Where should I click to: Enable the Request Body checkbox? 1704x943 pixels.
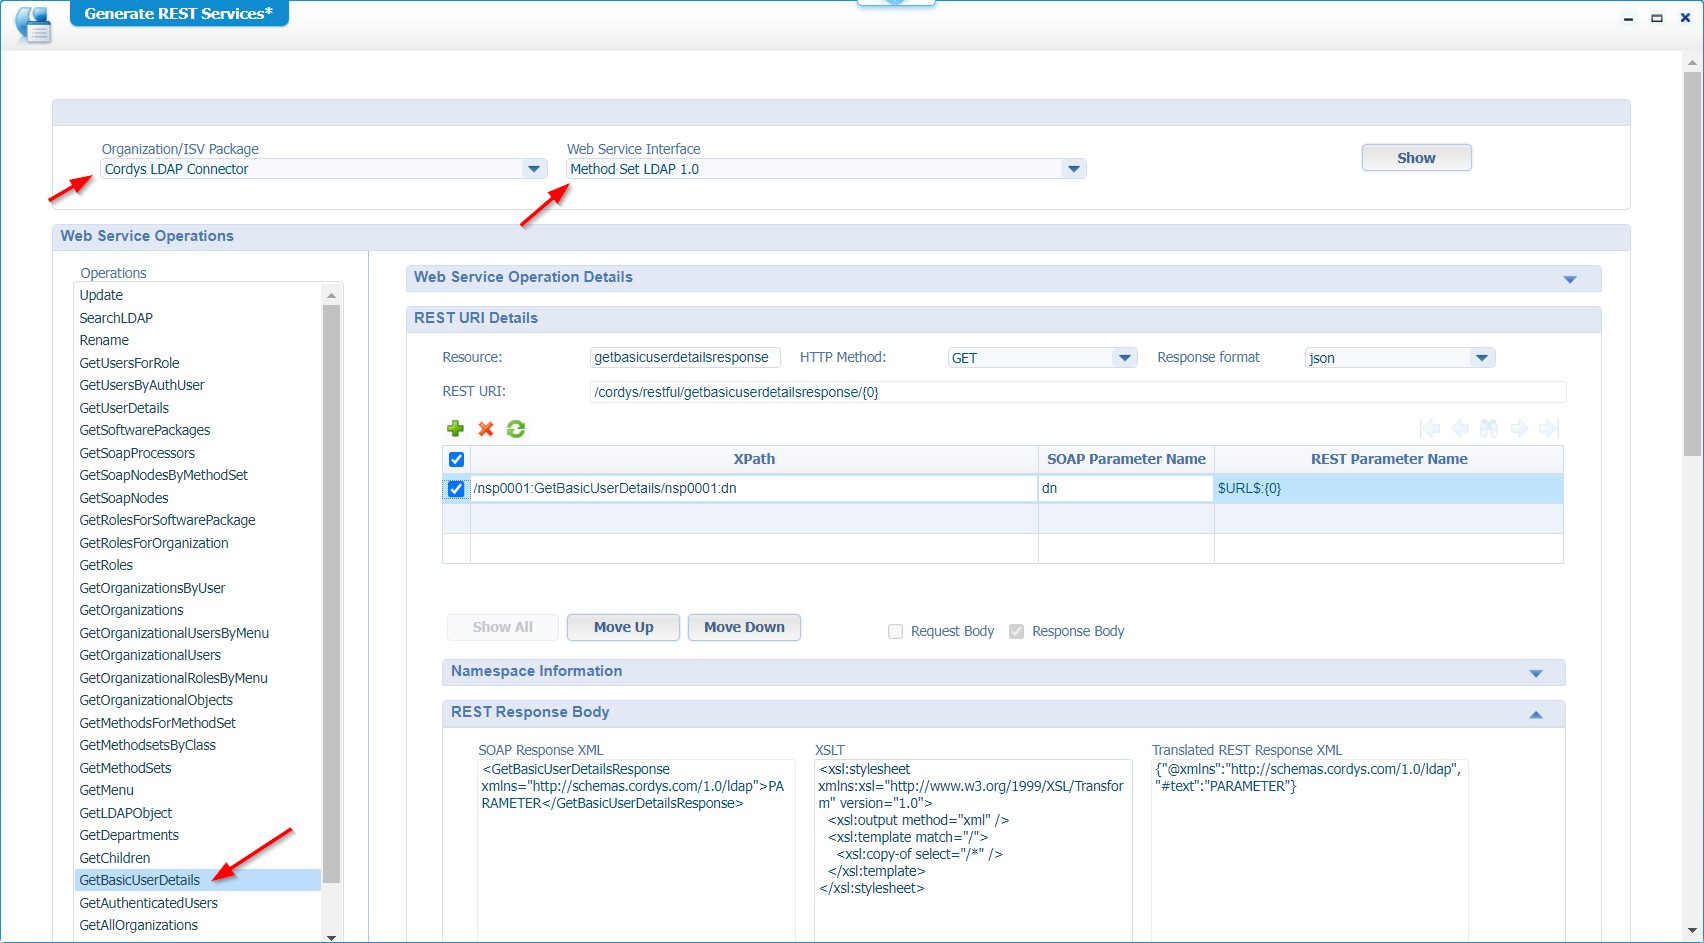[x=896, y=632]
